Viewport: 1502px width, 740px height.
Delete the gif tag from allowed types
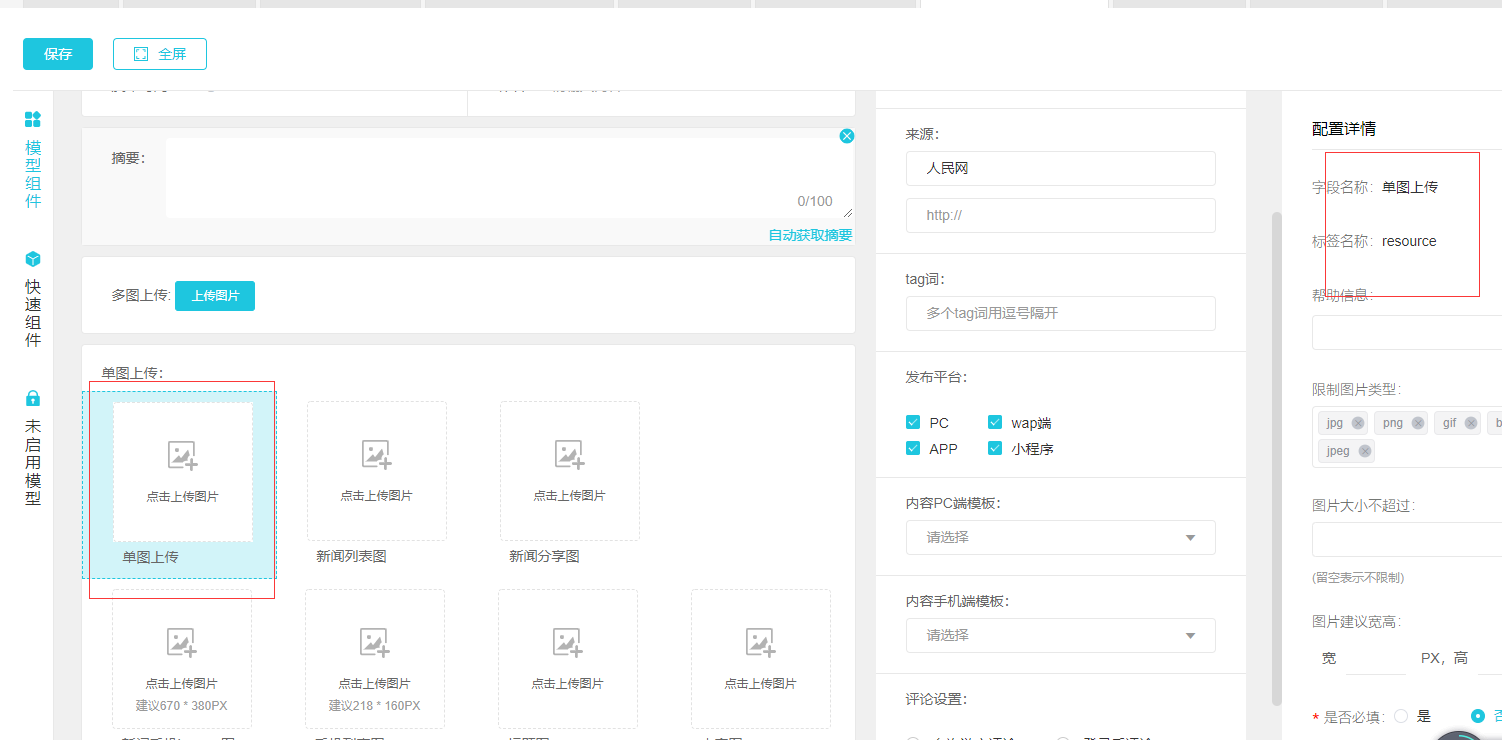(1471, 423)
